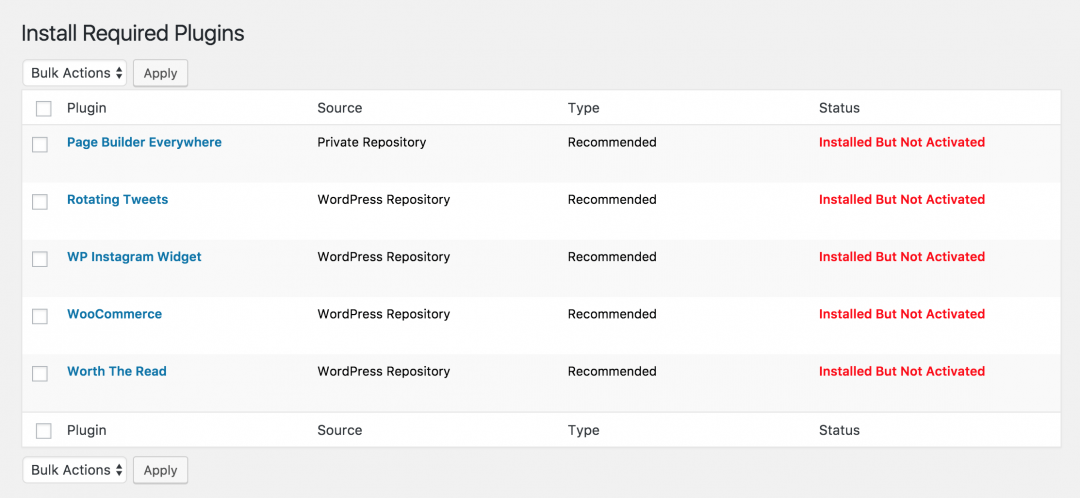The width and height of the screenshot is (1080, 498).
Task: Click the Source column label in footer
Action: coord(340,430)
